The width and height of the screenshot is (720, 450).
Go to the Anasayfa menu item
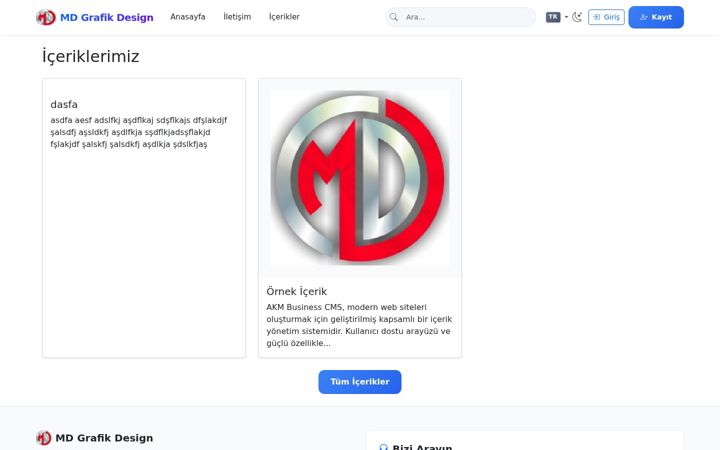click(x=188, y=17)
